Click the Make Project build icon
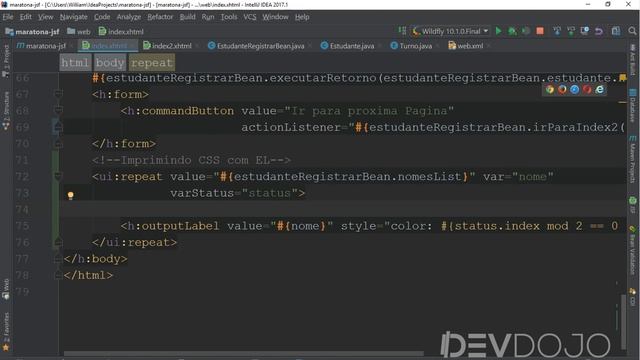 point(402,31)
